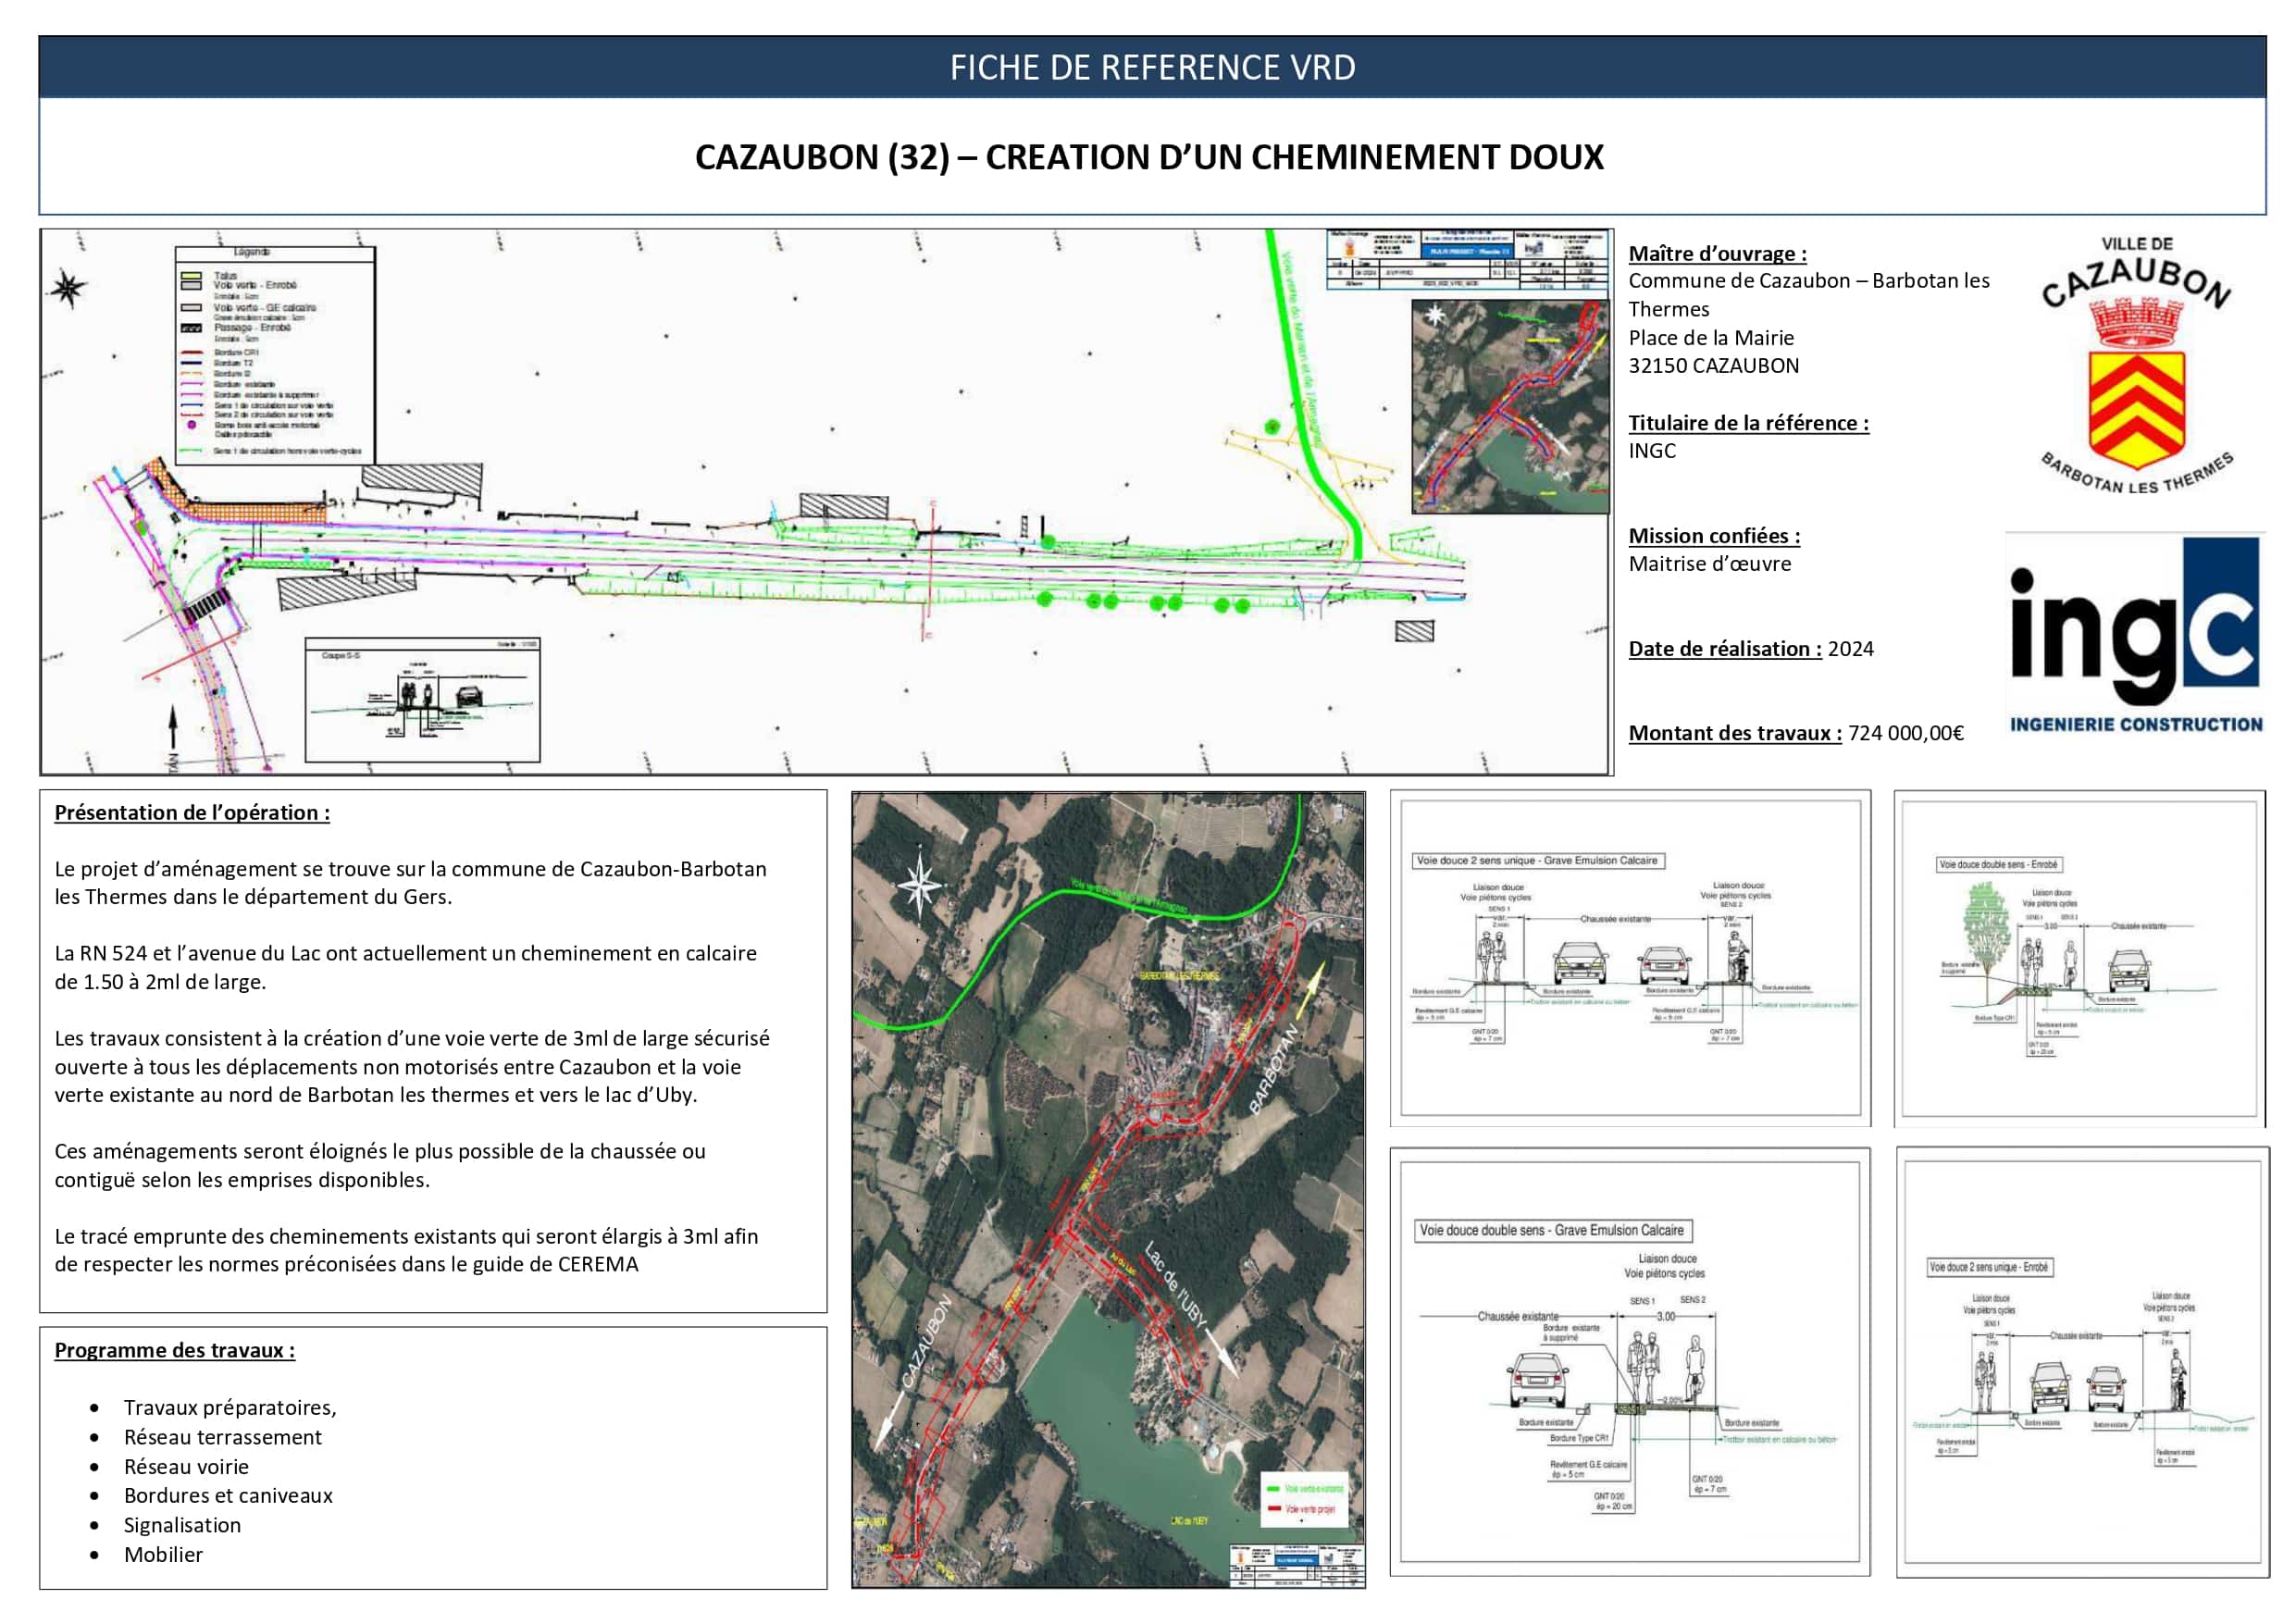This screenshot has width=2296, height=1624.
Task: Click the 'Signalisation' bullet
Action: click(x=182, y=1526)
